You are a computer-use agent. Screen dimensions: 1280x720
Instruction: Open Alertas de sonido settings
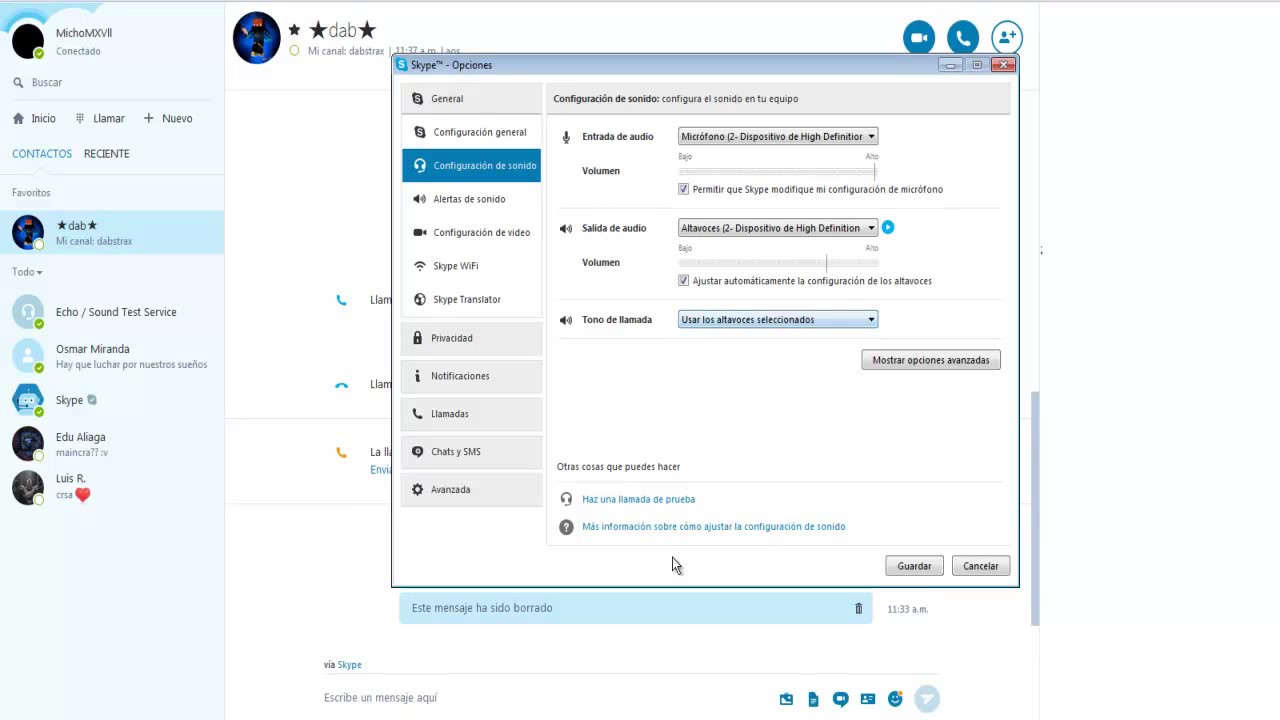pyautogui.click(x=471, y=199)
